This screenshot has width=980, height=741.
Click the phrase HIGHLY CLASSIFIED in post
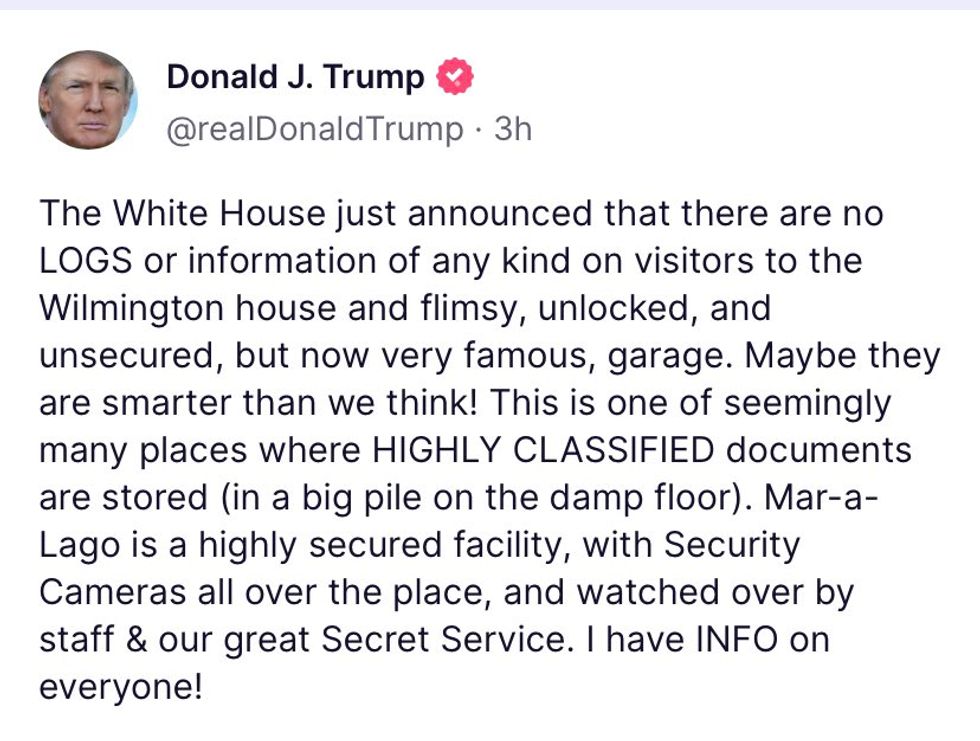coord(542,450)
